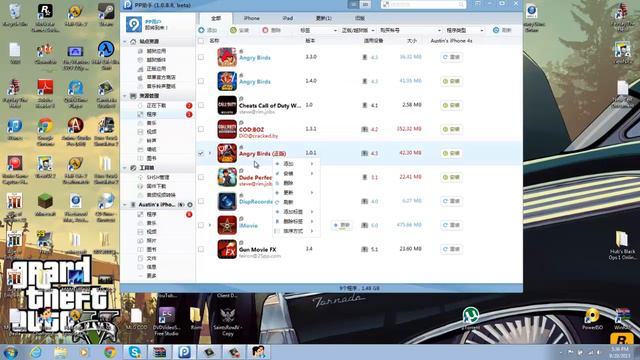
Task: Choose the delete entry in context menu
Action: pyautogui.click(x=296, y=183)
